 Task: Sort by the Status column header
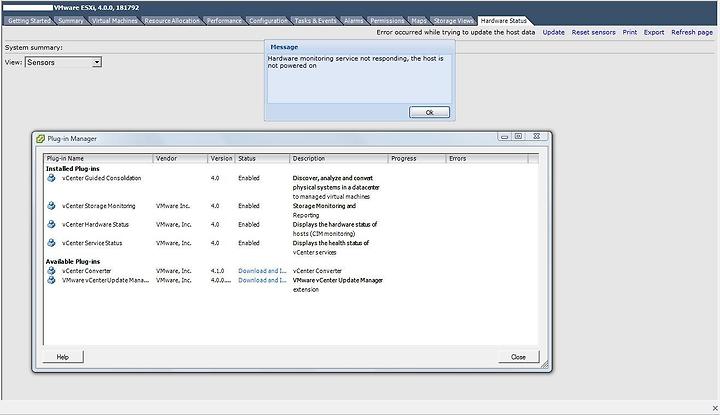(262, 158)
